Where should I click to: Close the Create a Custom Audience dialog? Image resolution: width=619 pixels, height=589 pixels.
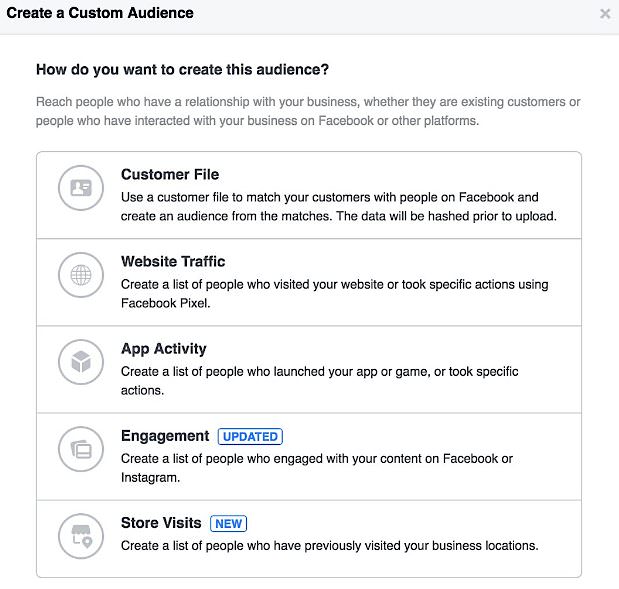(604, 14)
